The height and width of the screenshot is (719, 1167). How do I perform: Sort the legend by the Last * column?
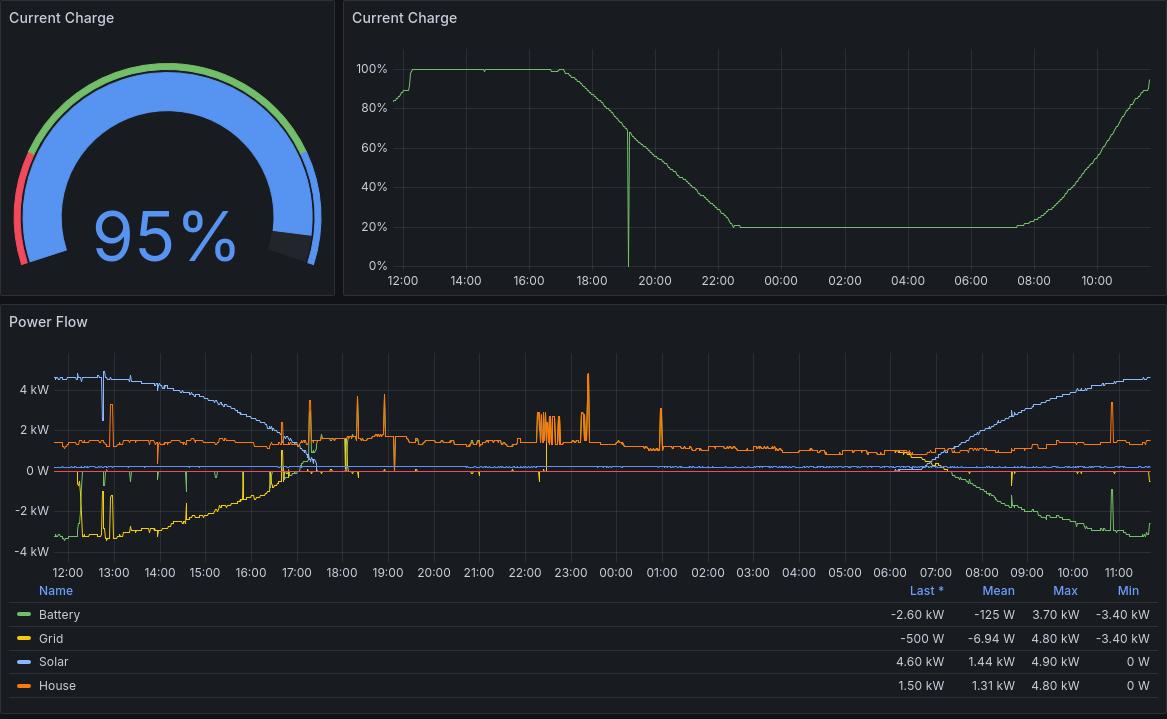coord(926,590)
